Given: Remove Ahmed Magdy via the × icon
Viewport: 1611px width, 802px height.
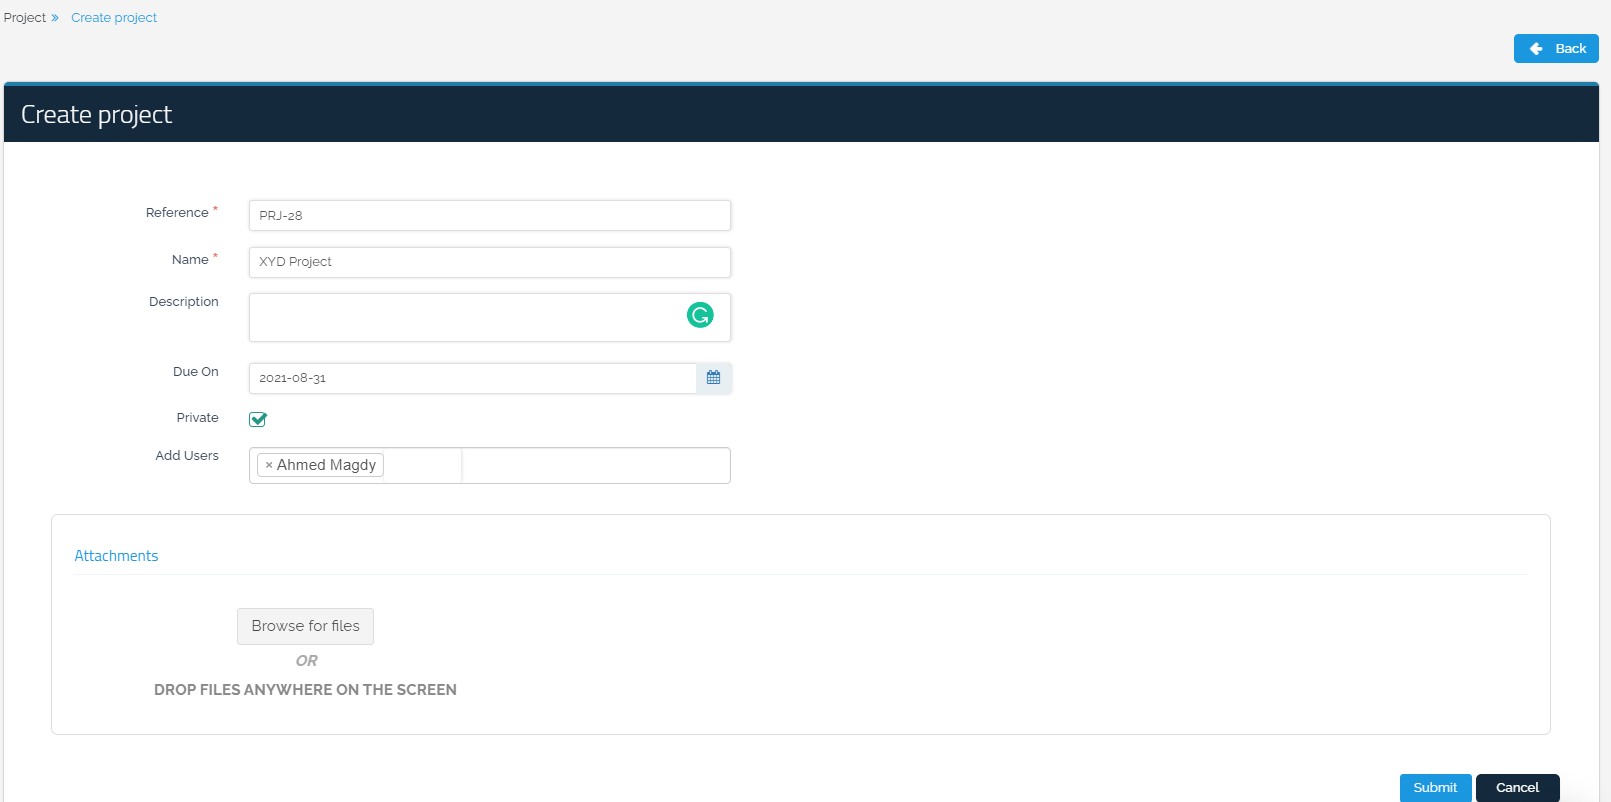Looking at the screenshot, I should pos(269,465).
